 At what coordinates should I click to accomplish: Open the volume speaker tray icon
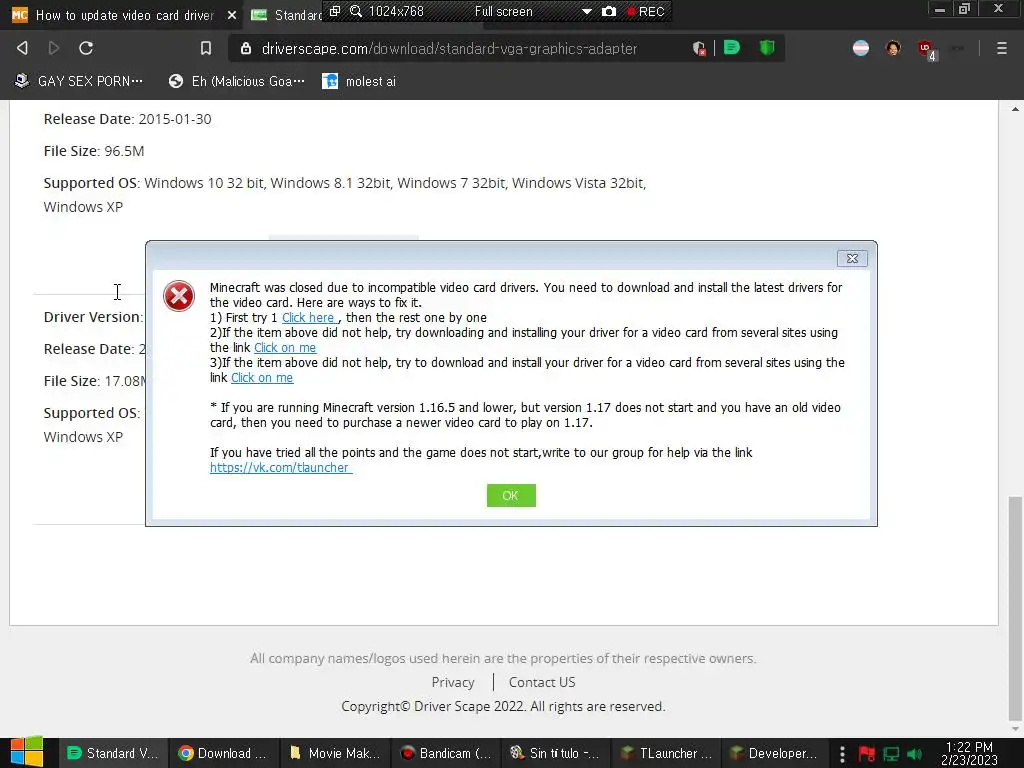coord(914,754)
